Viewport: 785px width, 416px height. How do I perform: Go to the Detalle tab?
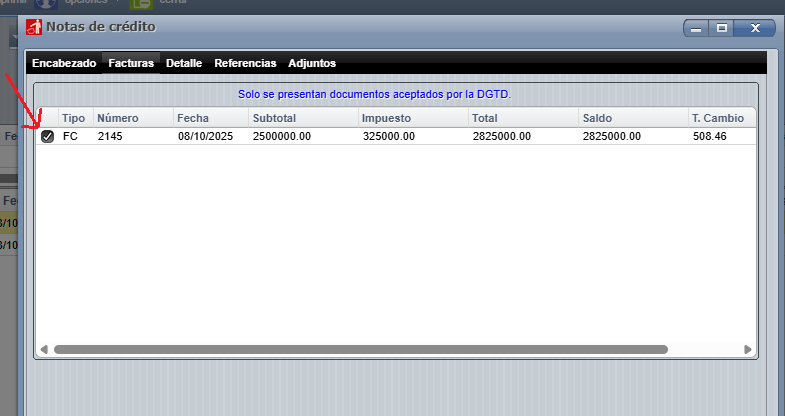tap(184, 63)
